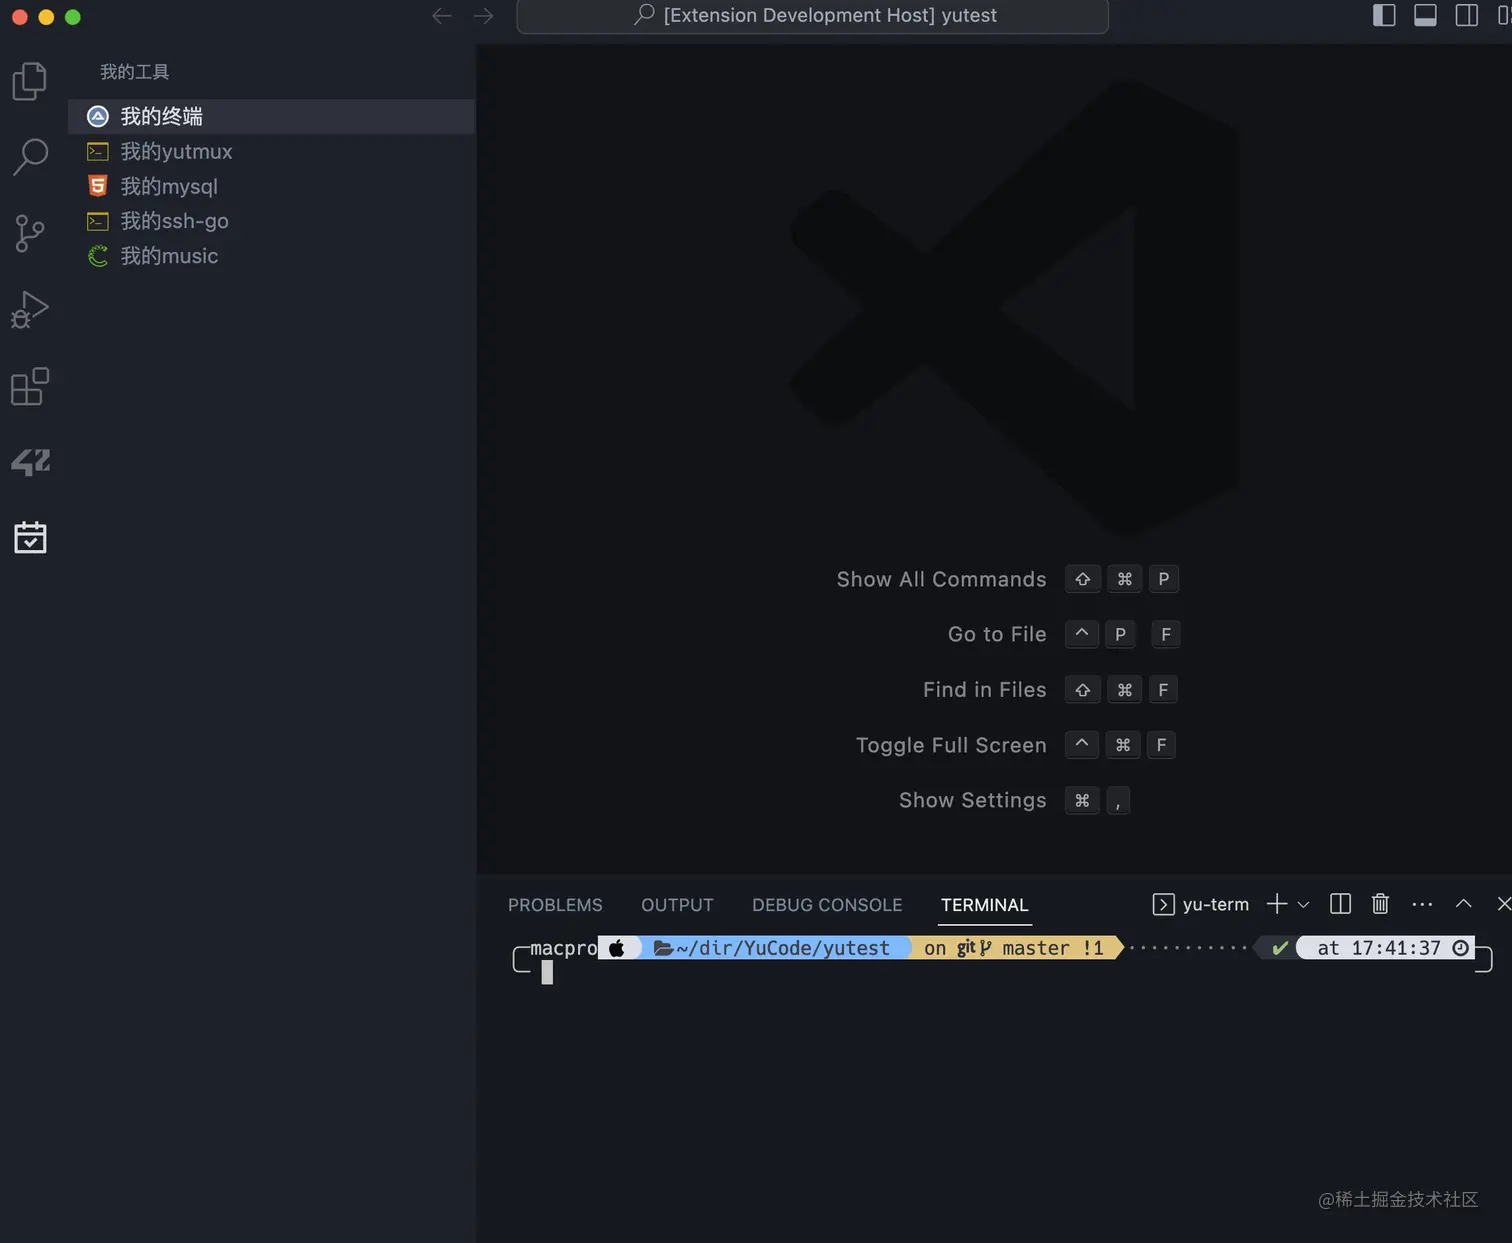Open the Source Control view

tap(29, 233)
